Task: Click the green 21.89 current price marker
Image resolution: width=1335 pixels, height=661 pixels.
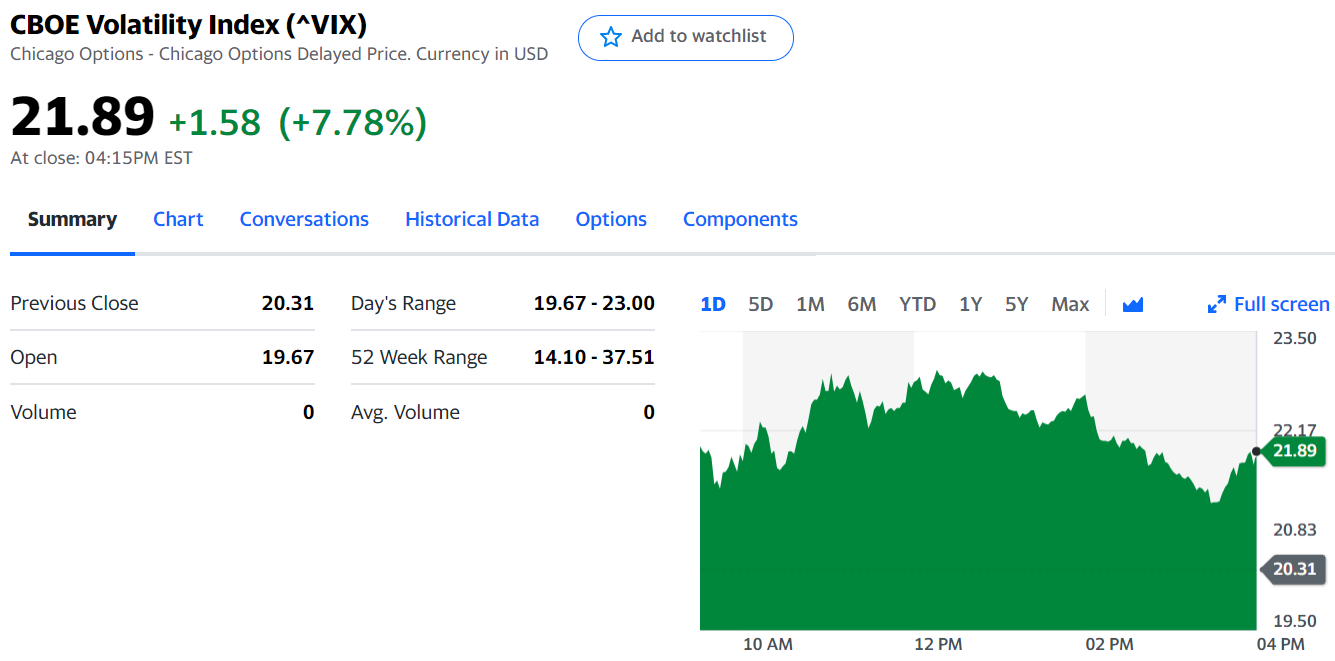Action: point(1293,451)
